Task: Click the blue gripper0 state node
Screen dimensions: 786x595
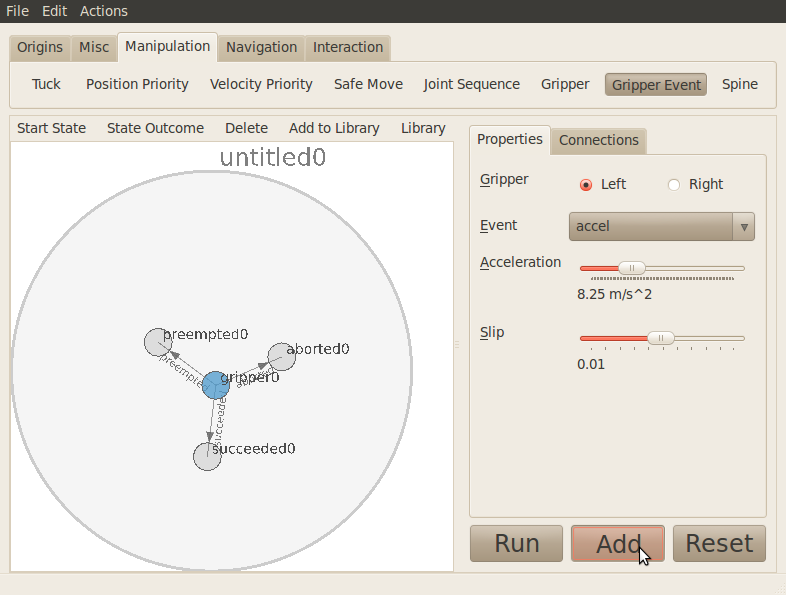Action: [x=215, y=385]
